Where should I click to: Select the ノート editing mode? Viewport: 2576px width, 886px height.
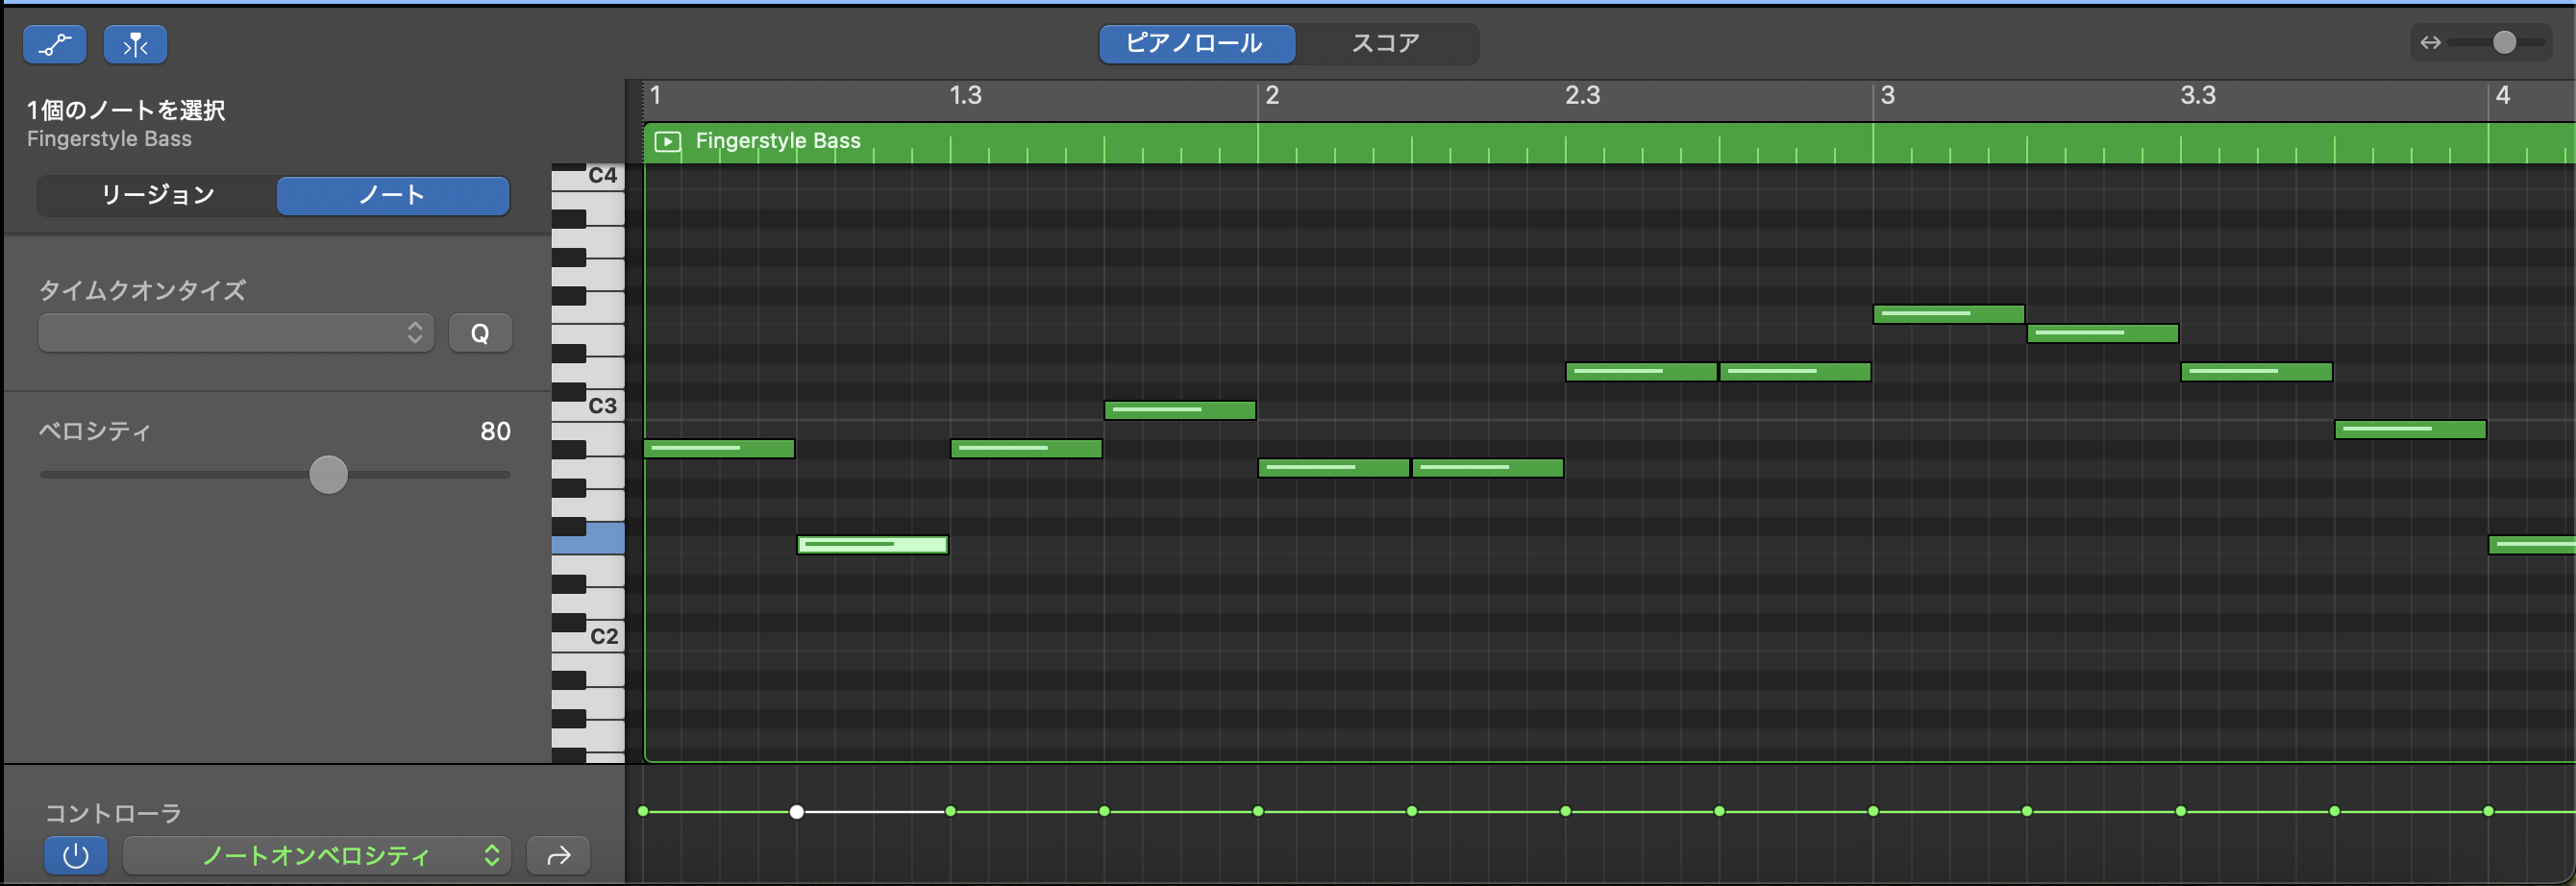tap(392, 196)
